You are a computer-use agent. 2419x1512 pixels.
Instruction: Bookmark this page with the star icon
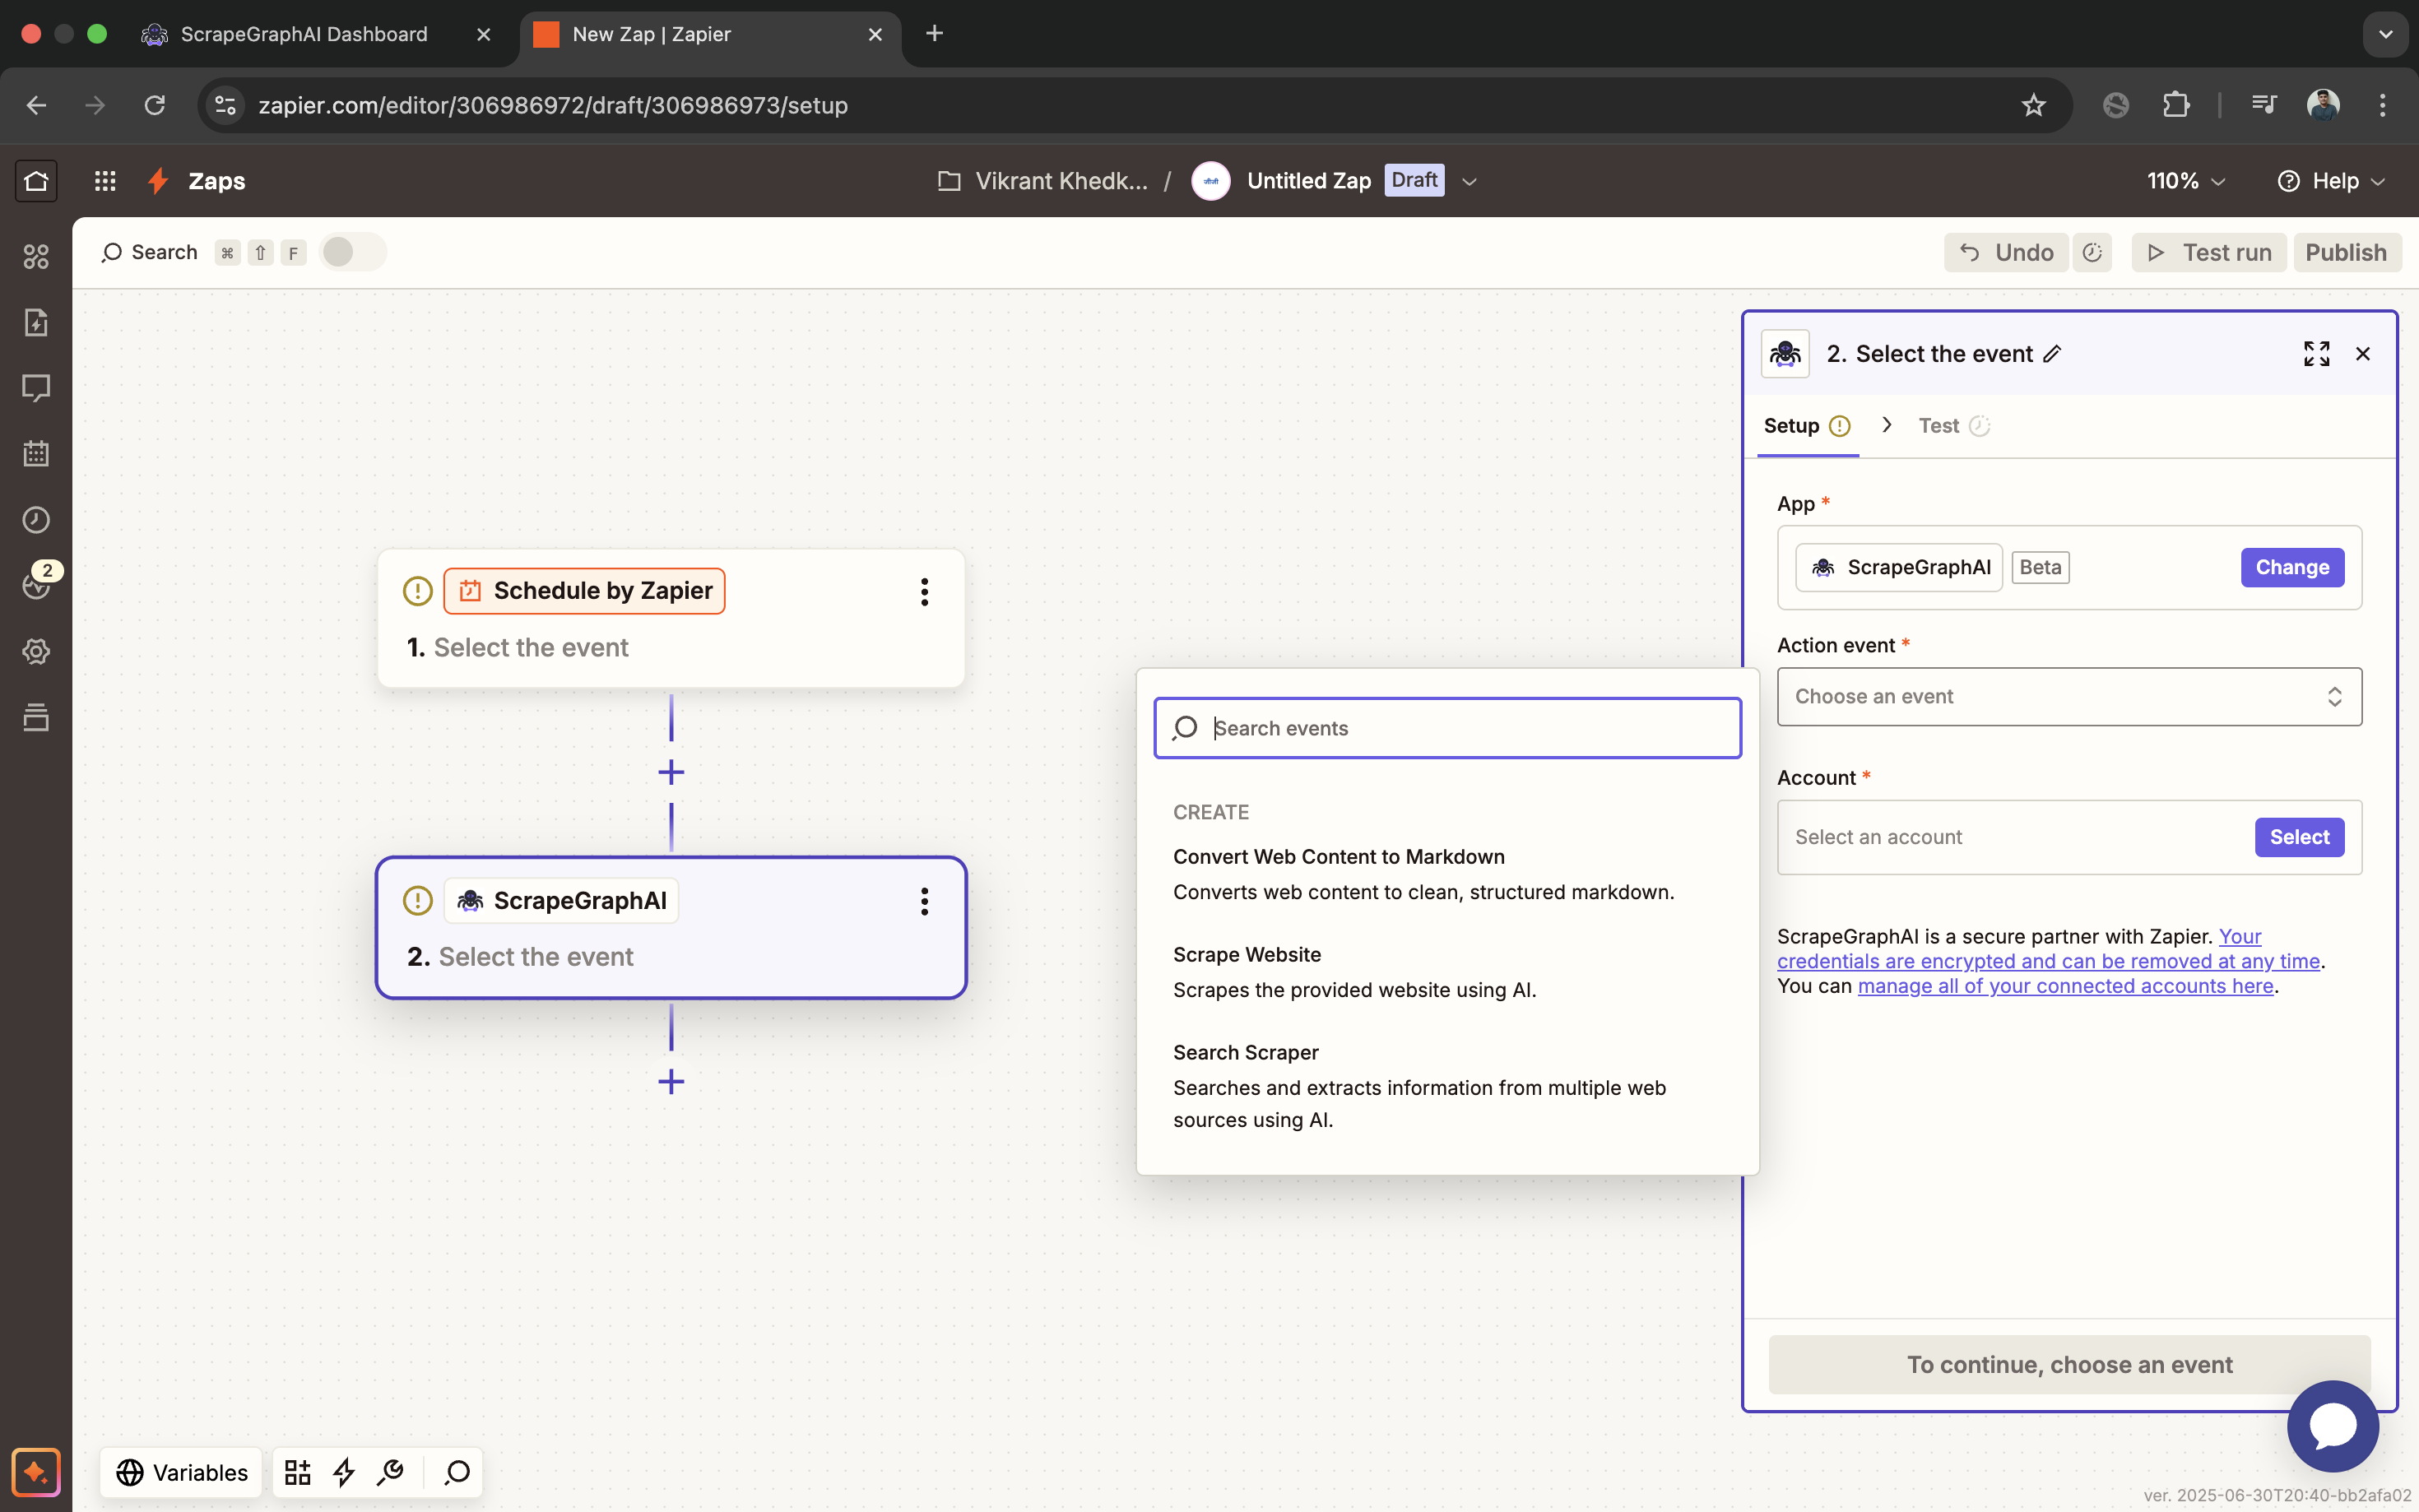pos(2033,105)
